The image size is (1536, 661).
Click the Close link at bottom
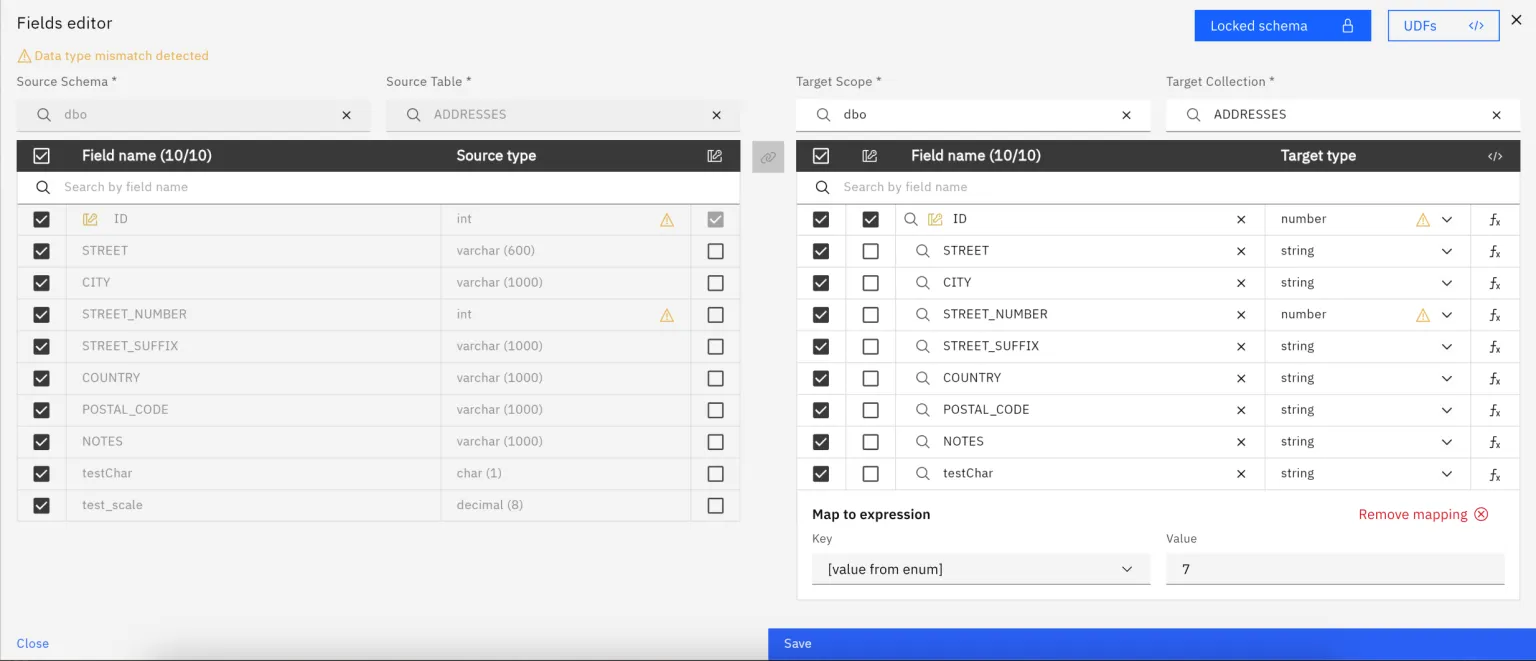(33, 644)
